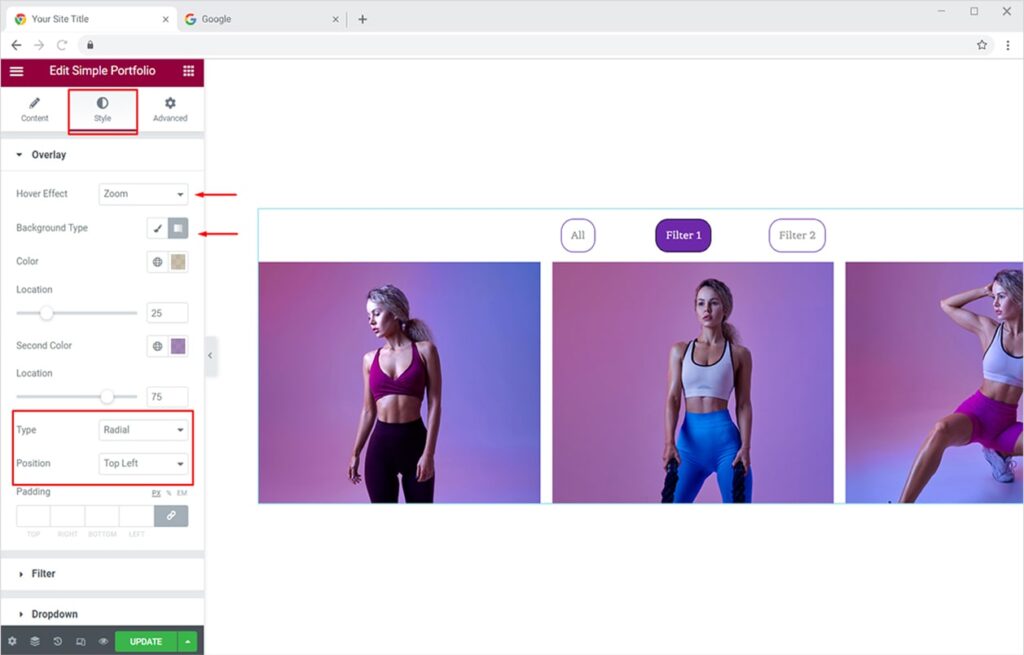Select the Filter 2 portfolio button
Viewport: 1024px width, 655px height.
[x=797, y=235]
